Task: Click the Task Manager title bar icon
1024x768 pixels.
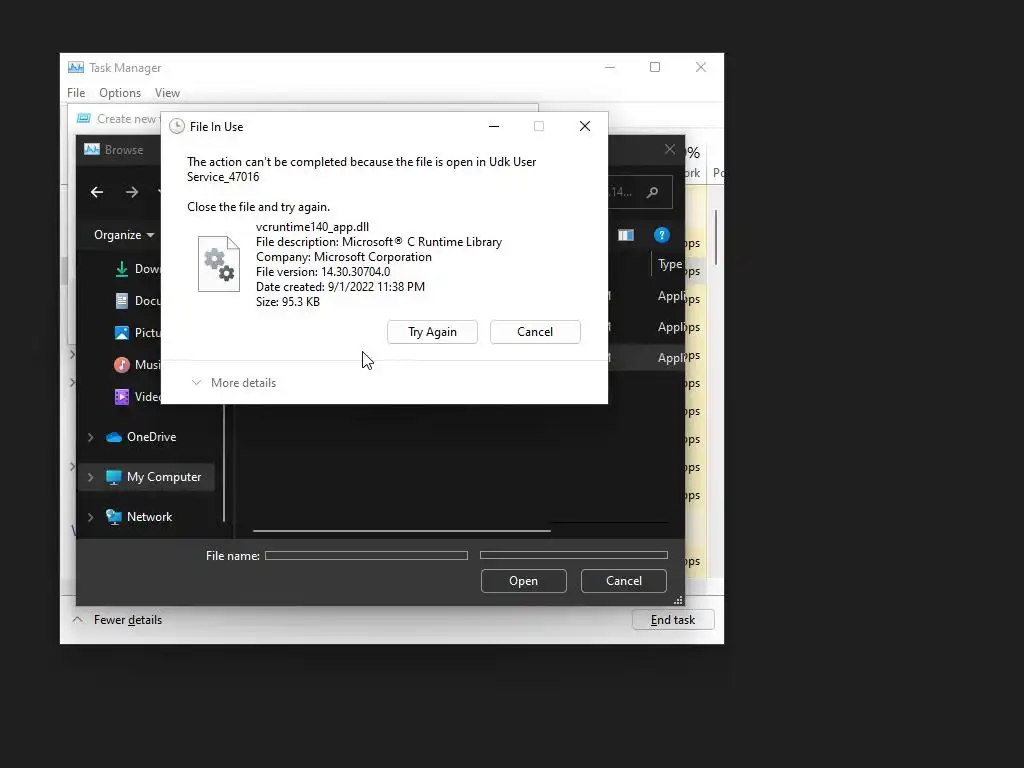Action: 76,67
